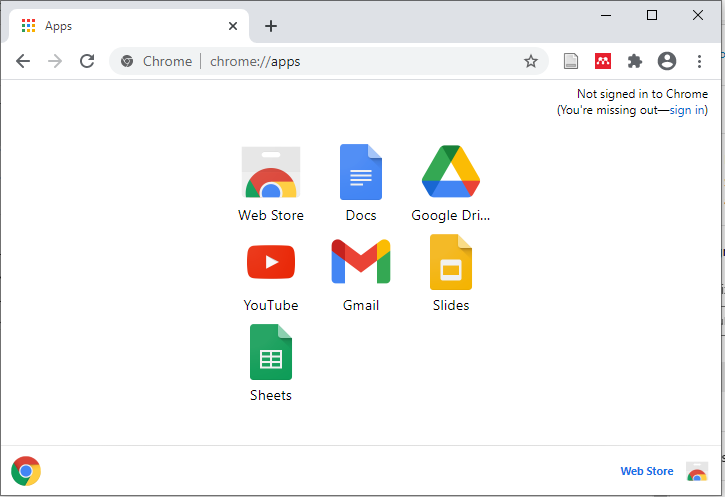Open the red extension icon in toolbar
Image resolution: width=725 pixels, height=497 pixels.
[603, 61]
